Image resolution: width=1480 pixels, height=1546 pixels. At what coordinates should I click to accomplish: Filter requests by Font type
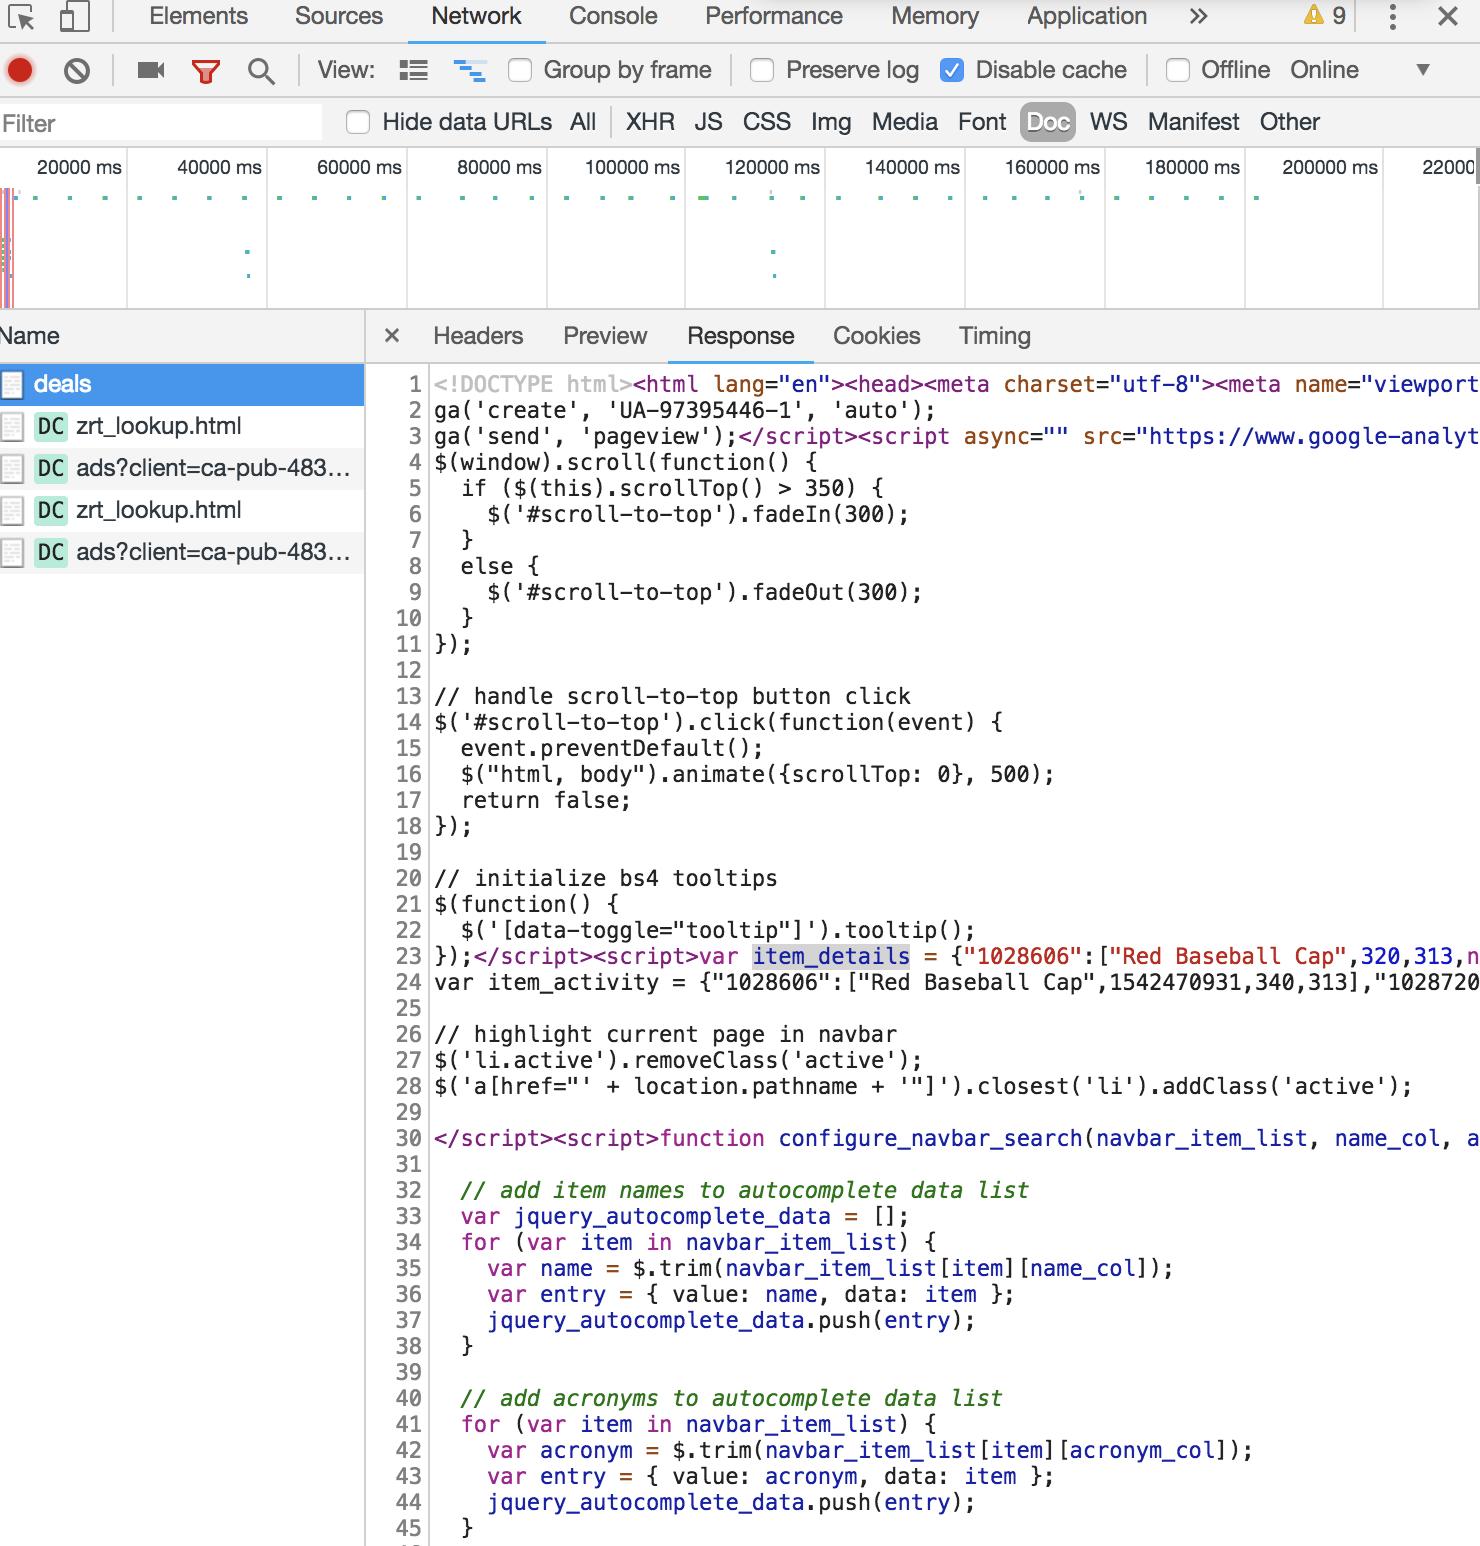(x=982, y=122)
